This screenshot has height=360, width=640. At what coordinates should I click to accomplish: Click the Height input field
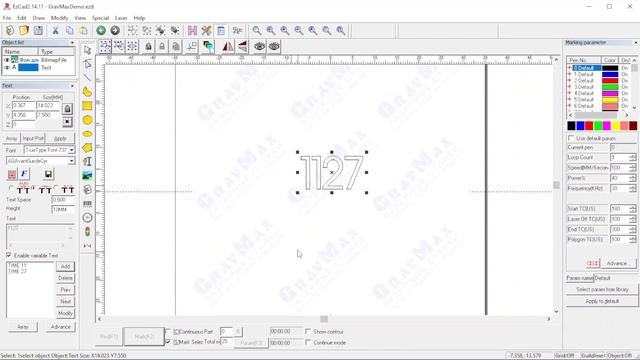[x=63, y=209]
